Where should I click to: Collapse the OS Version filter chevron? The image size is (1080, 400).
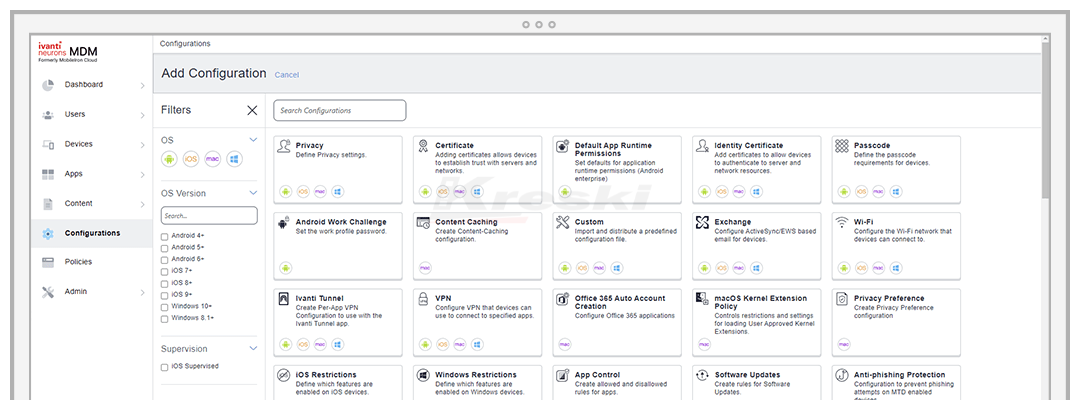pos(253,193)
